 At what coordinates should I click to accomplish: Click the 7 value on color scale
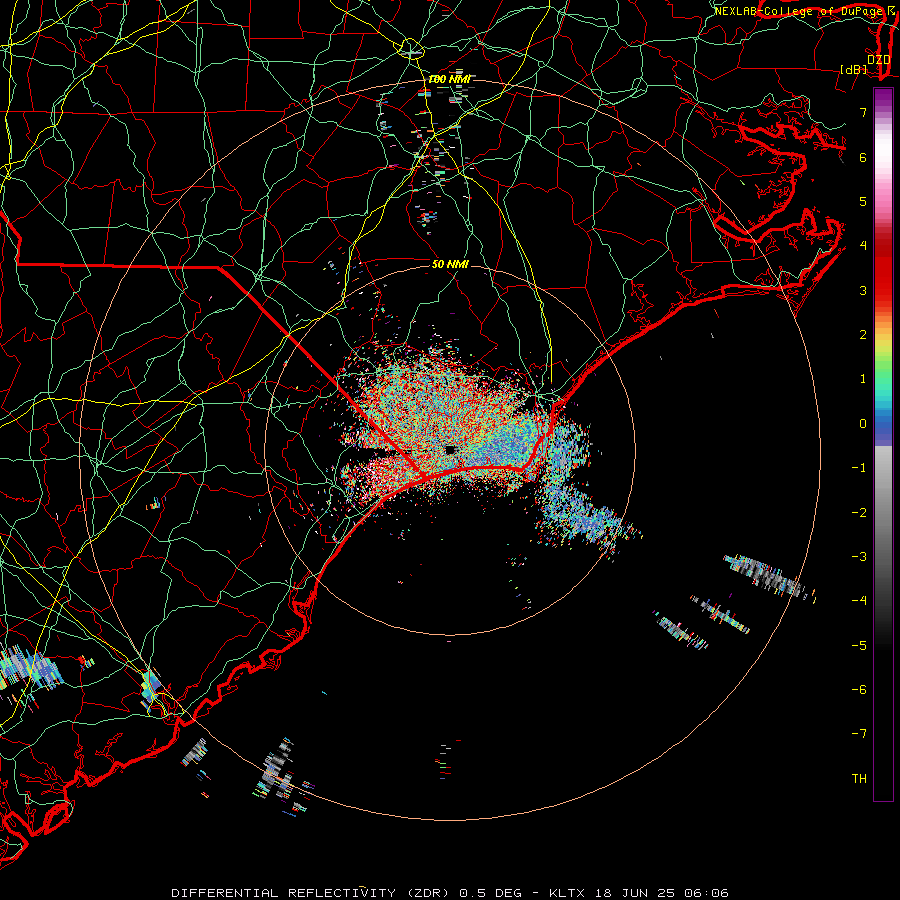point(863,112)
